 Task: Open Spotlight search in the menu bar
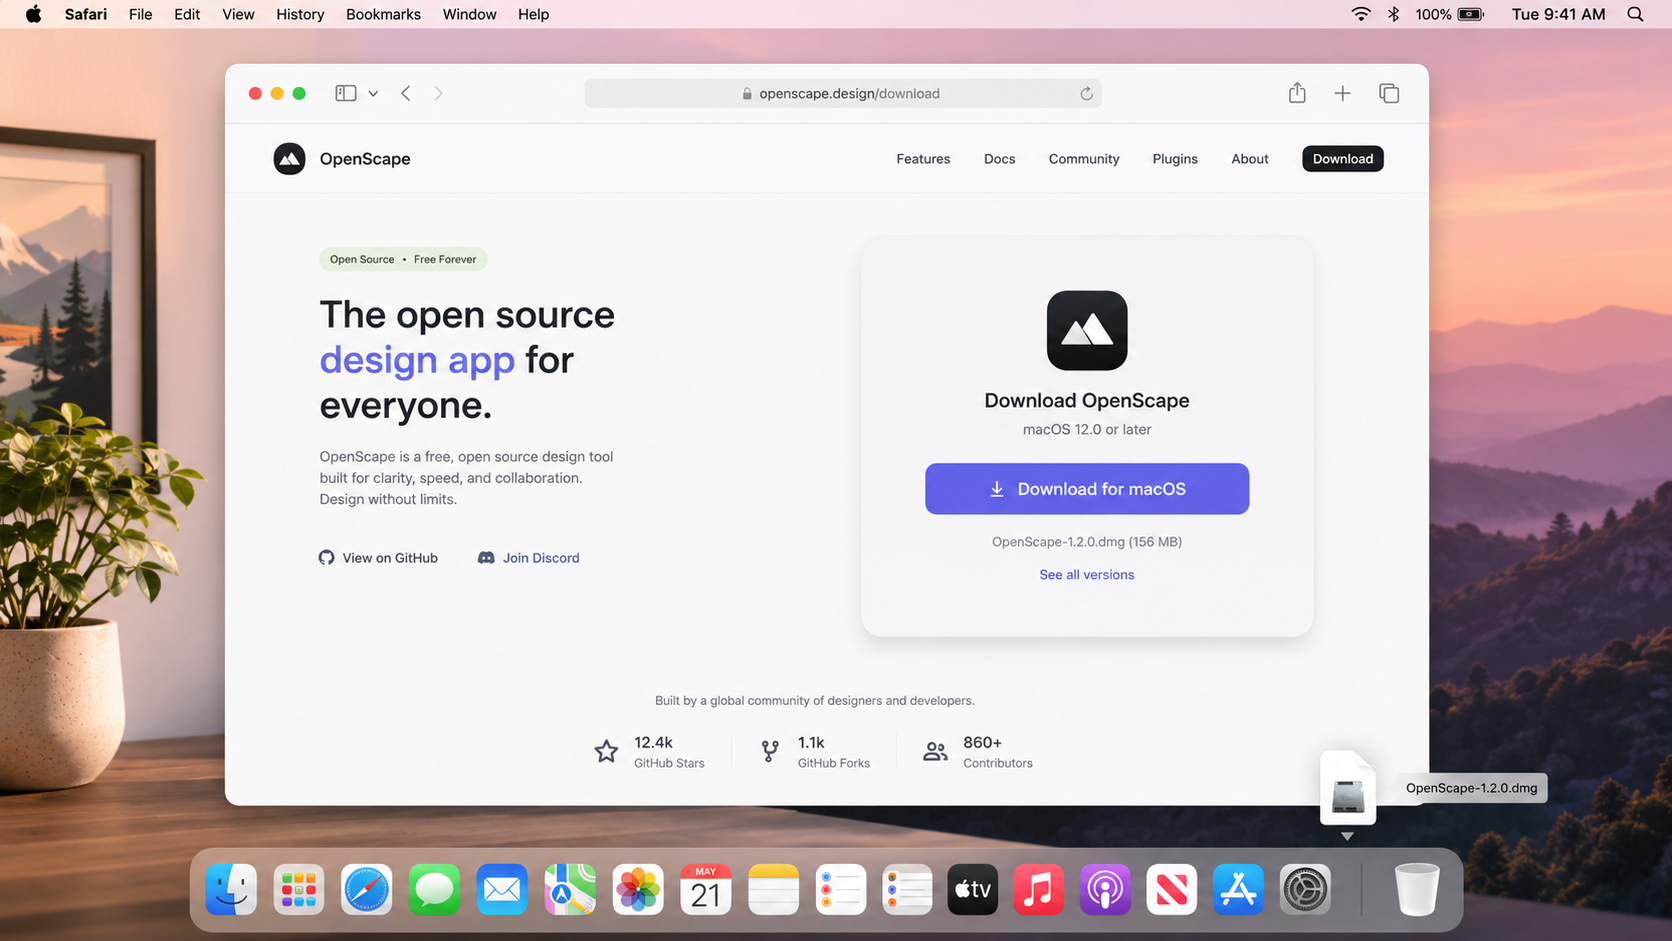click(x=1635, y=14)
